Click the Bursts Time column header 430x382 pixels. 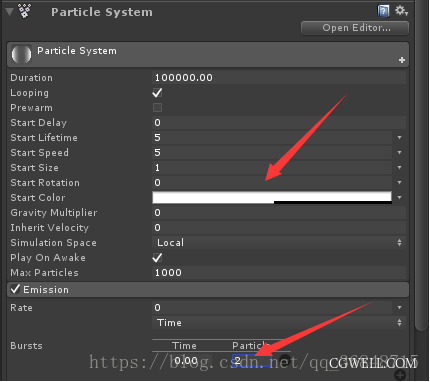[184, 346]
